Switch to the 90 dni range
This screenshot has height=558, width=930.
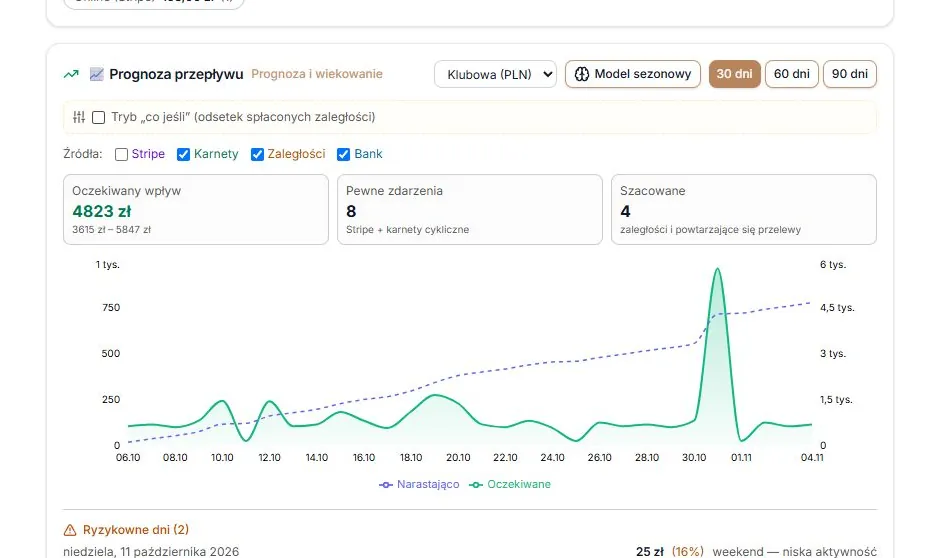[x=850, y=74]
